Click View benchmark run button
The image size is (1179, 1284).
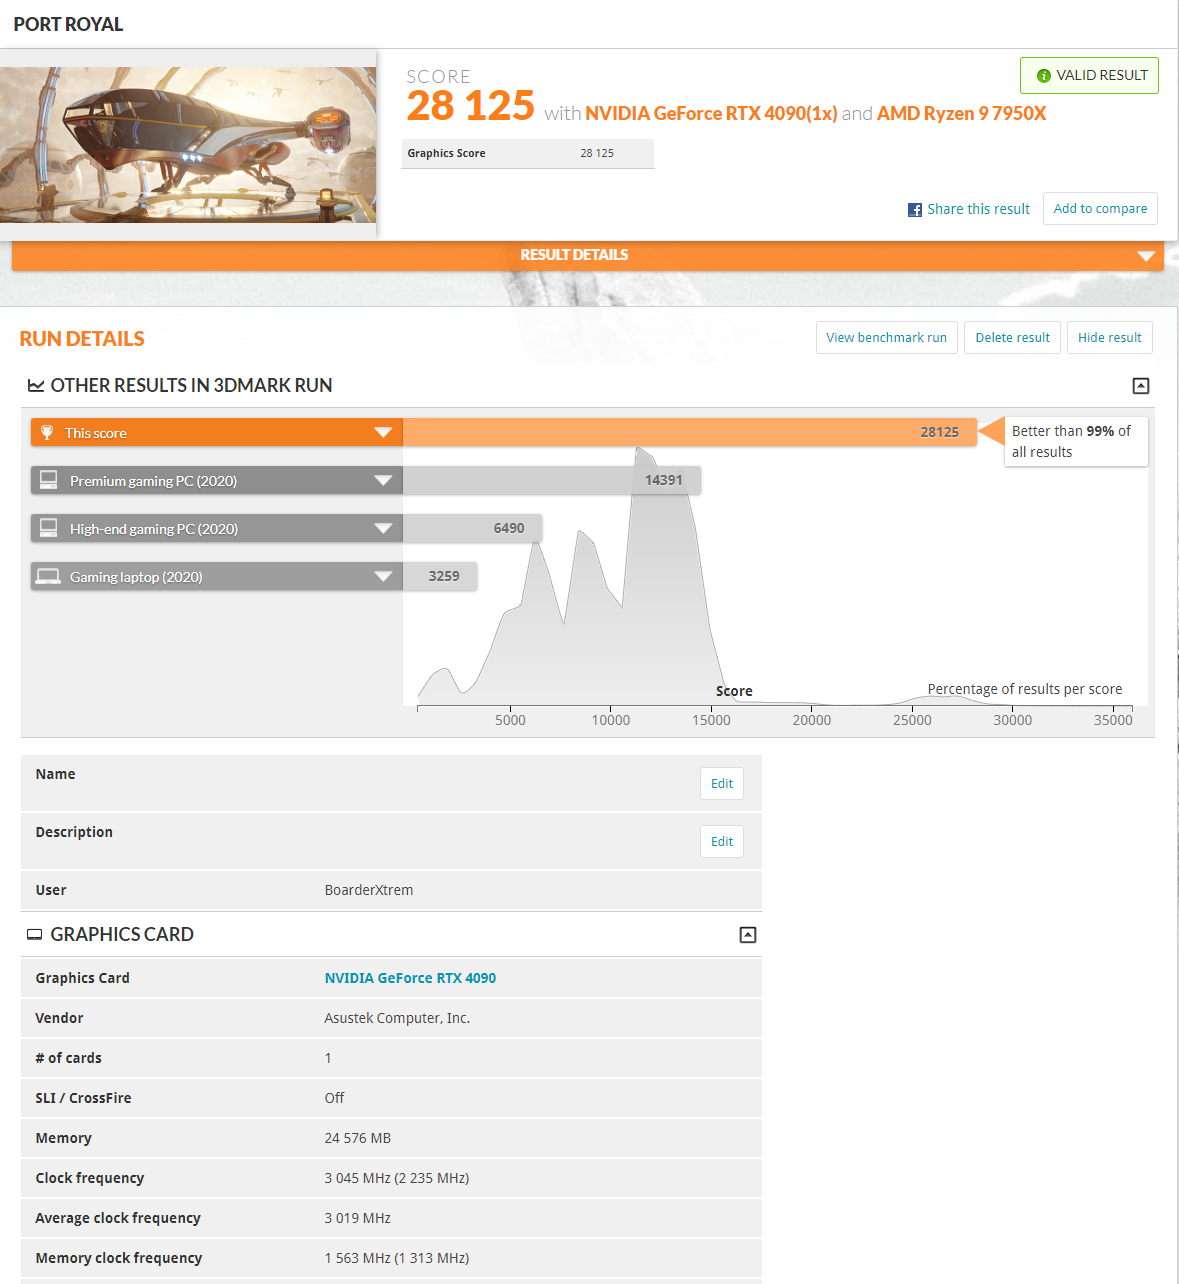coord(887,338)
